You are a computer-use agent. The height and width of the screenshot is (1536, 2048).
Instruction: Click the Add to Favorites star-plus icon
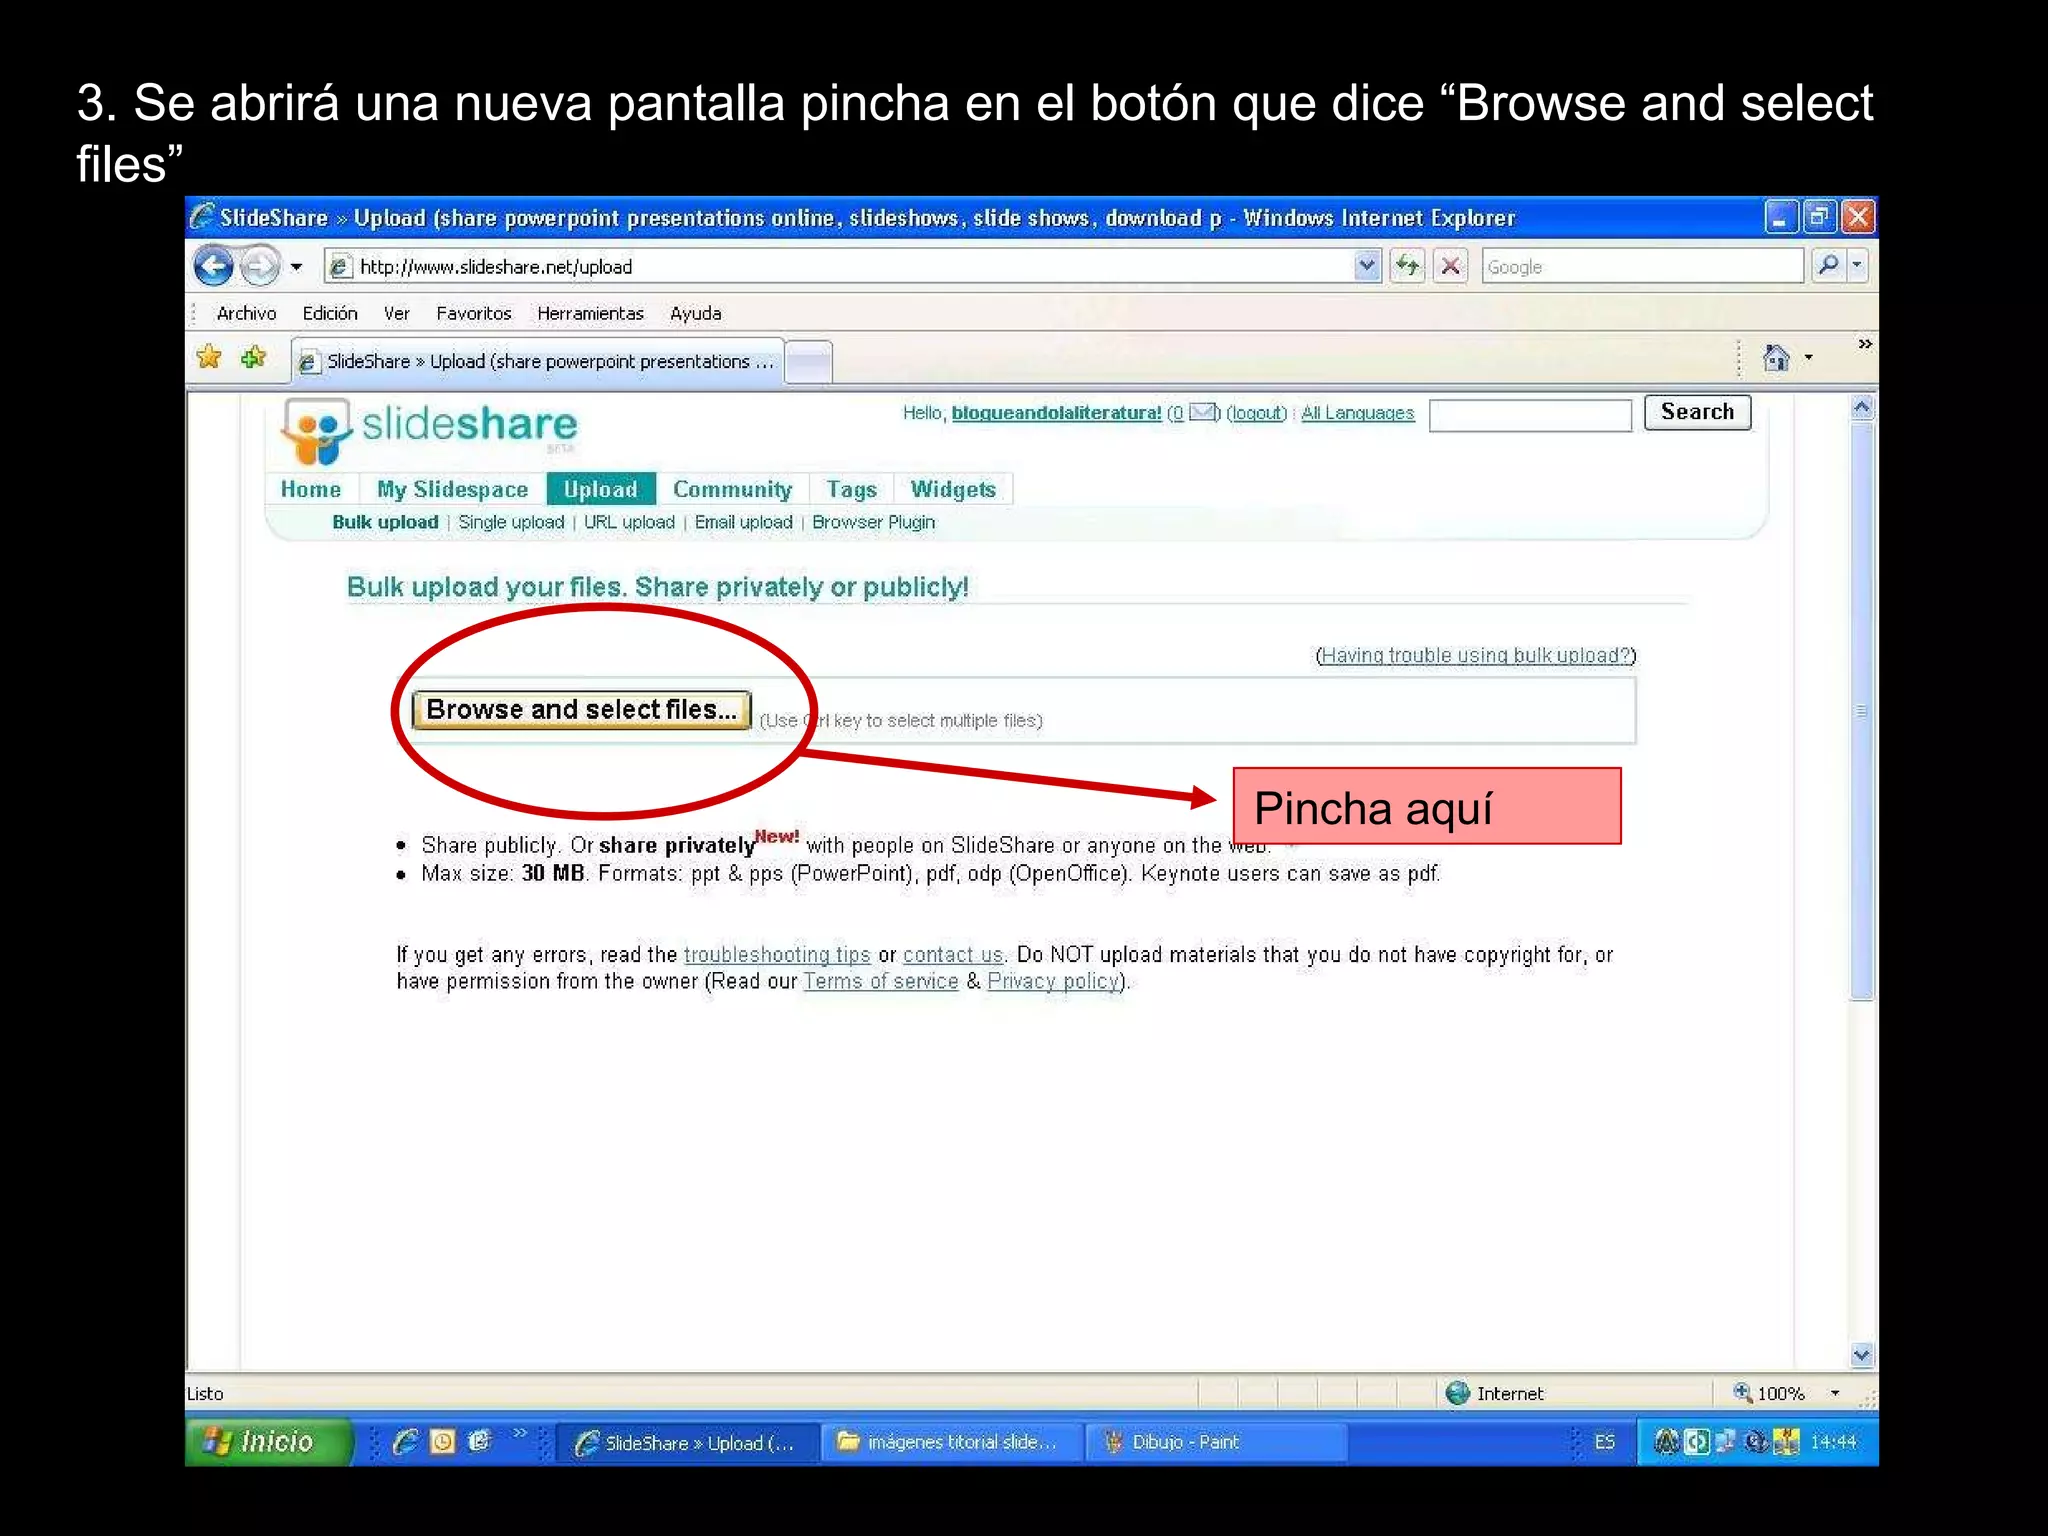point(254,357)
